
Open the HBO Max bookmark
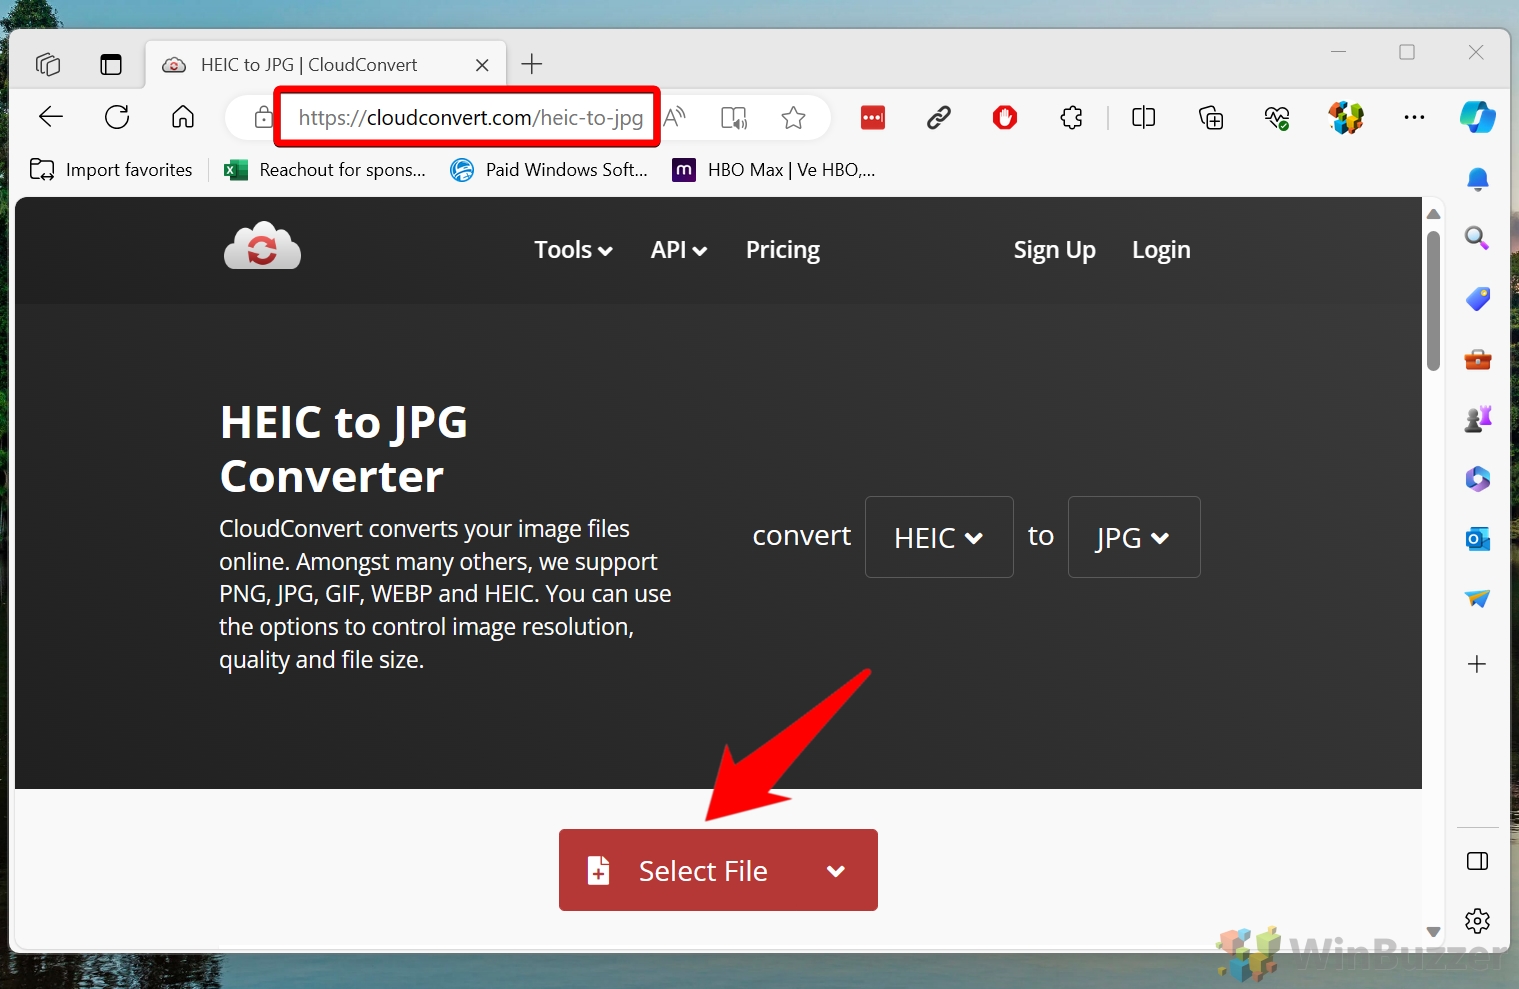(x=774, y=170)
